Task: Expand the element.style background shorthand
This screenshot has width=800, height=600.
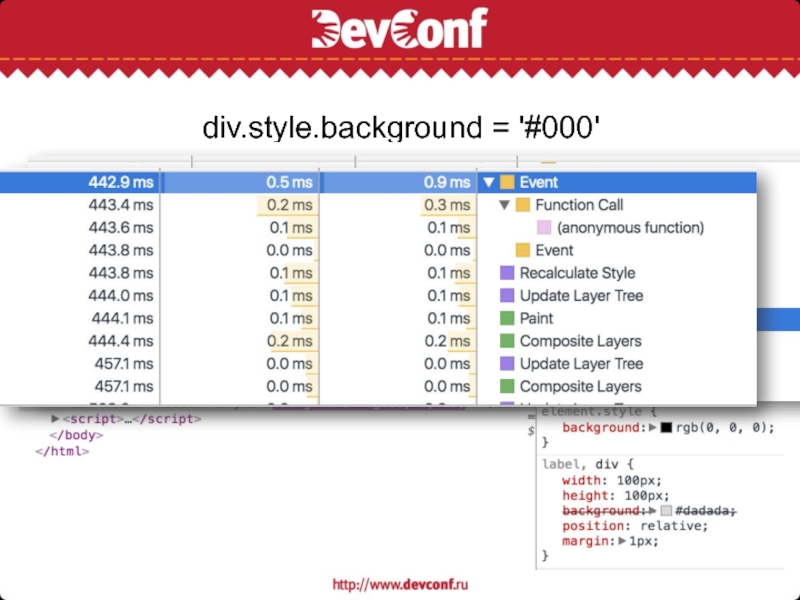Action: click(653, 428)
